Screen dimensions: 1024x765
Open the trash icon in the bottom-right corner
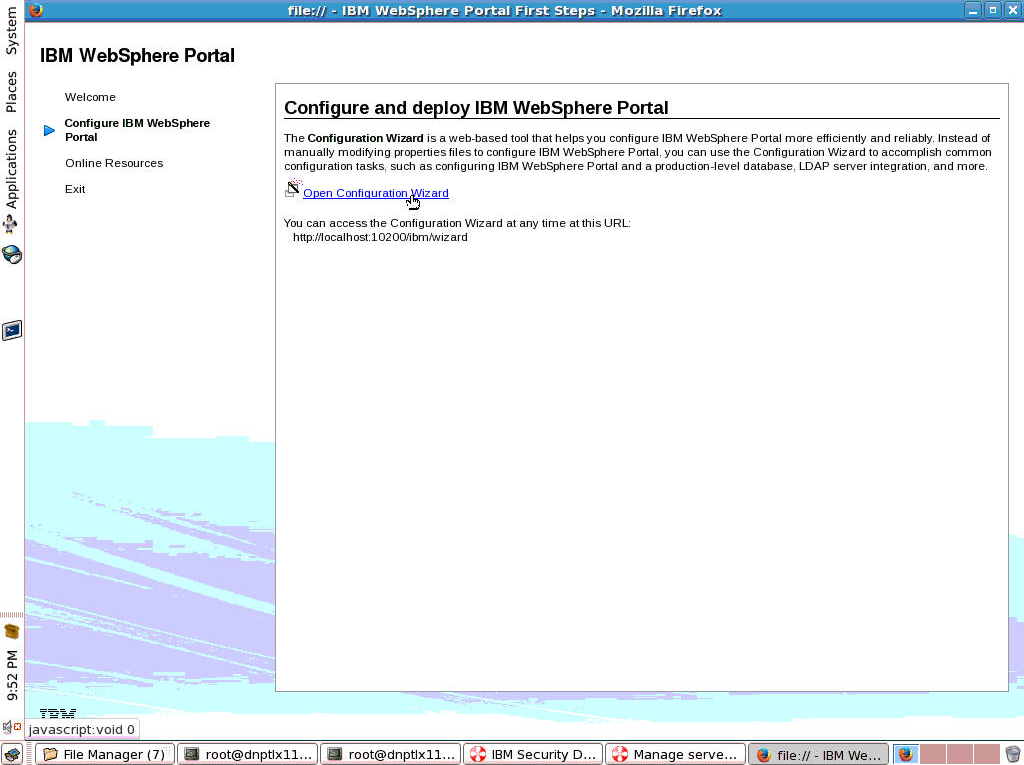point(1012,755)
